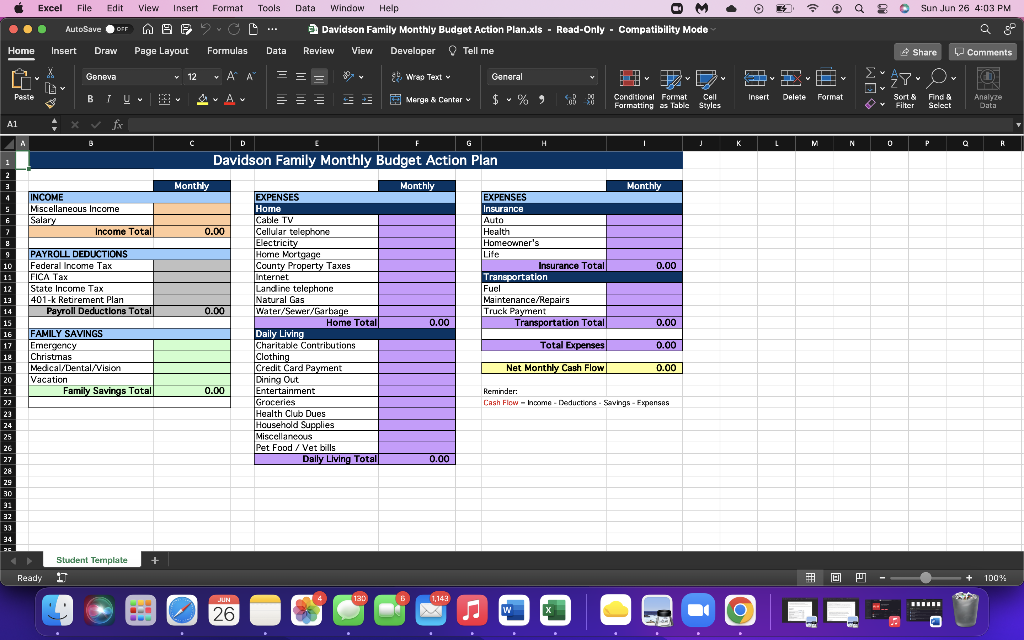Expand the Fill Color dropdown arrow
The image size is (1024, 640).
215,100
